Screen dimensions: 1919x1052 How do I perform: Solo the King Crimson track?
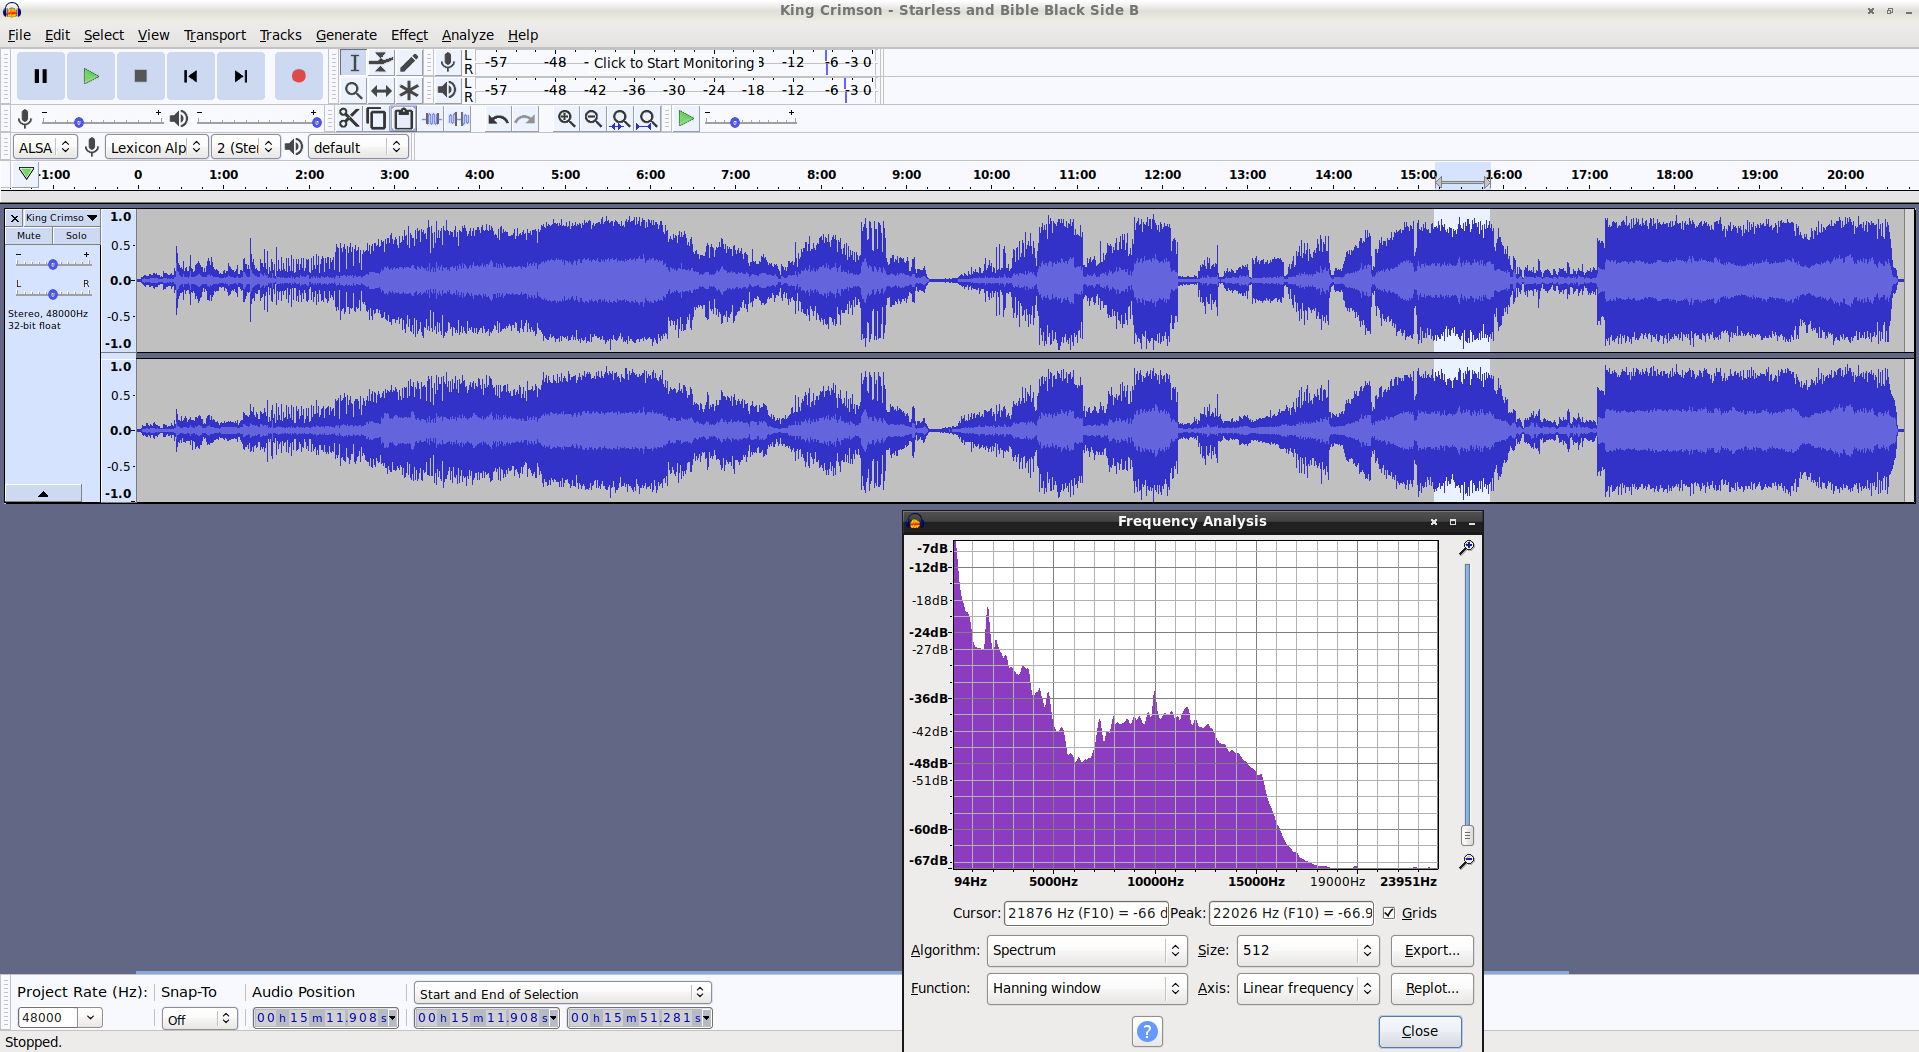[76, 236]
